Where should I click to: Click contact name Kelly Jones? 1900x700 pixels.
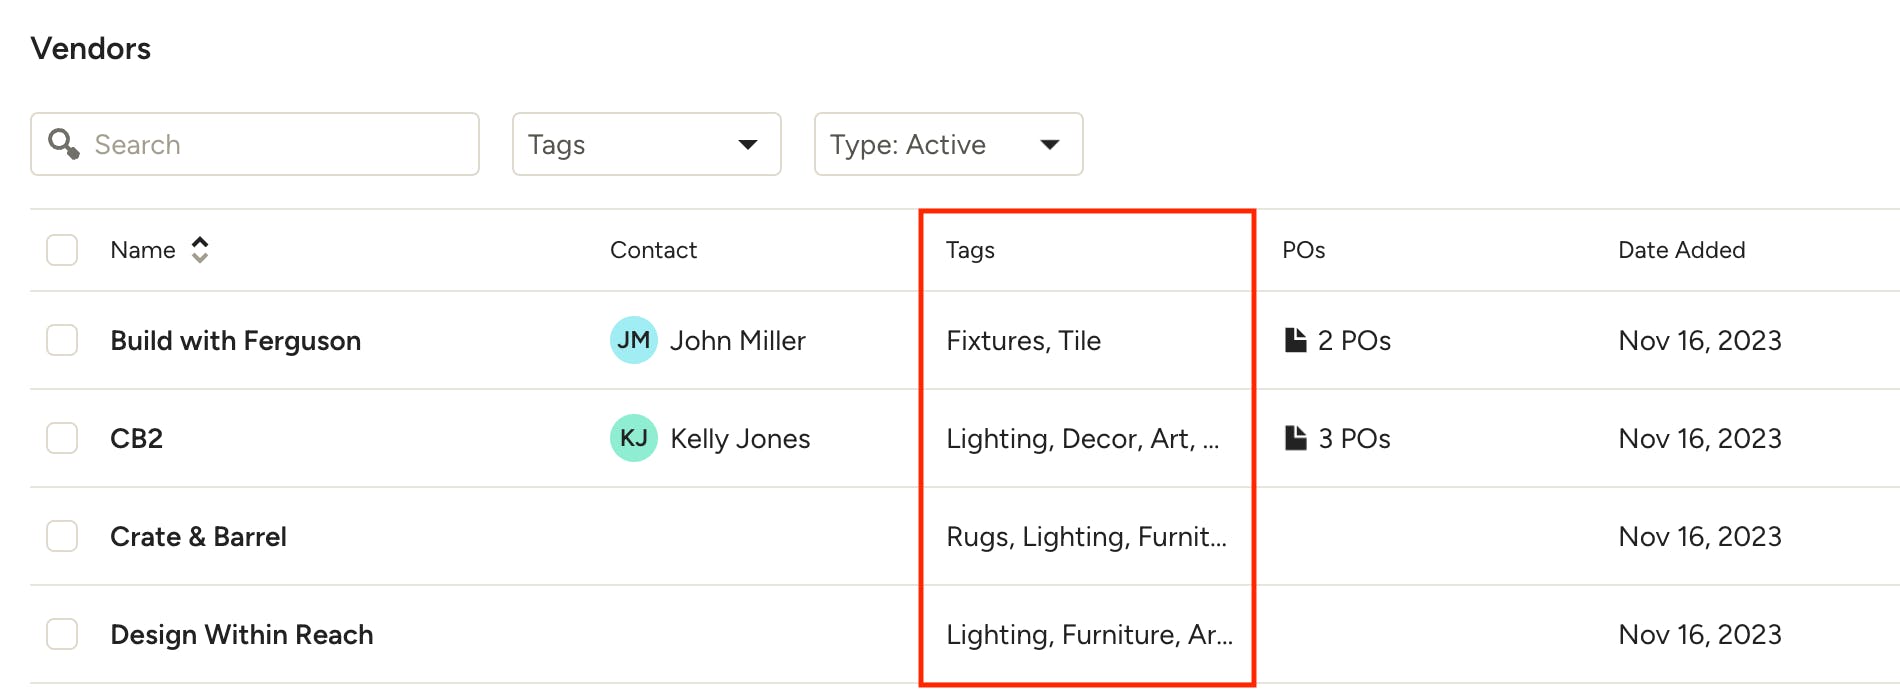coord(740,438)
